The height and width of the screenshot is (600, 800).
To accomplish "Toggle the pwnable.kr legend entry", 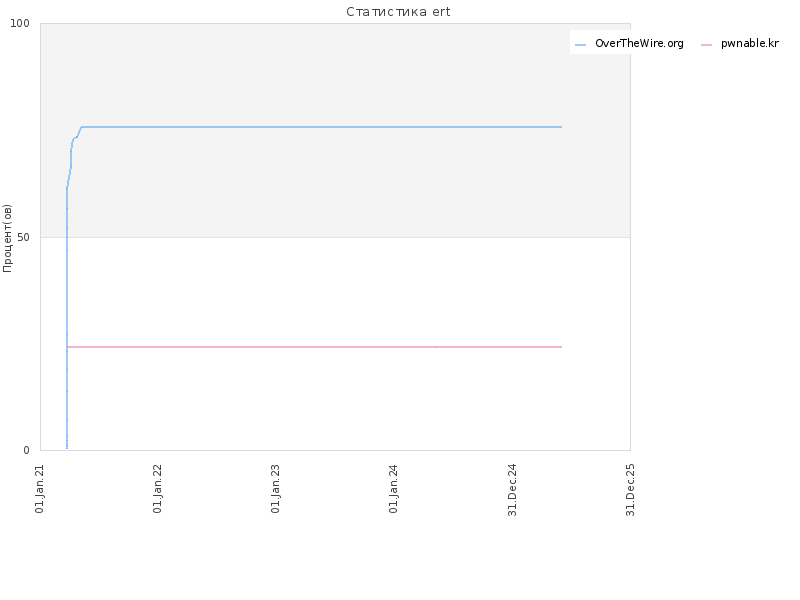I will pyautogui.click(x=740, y=43).
